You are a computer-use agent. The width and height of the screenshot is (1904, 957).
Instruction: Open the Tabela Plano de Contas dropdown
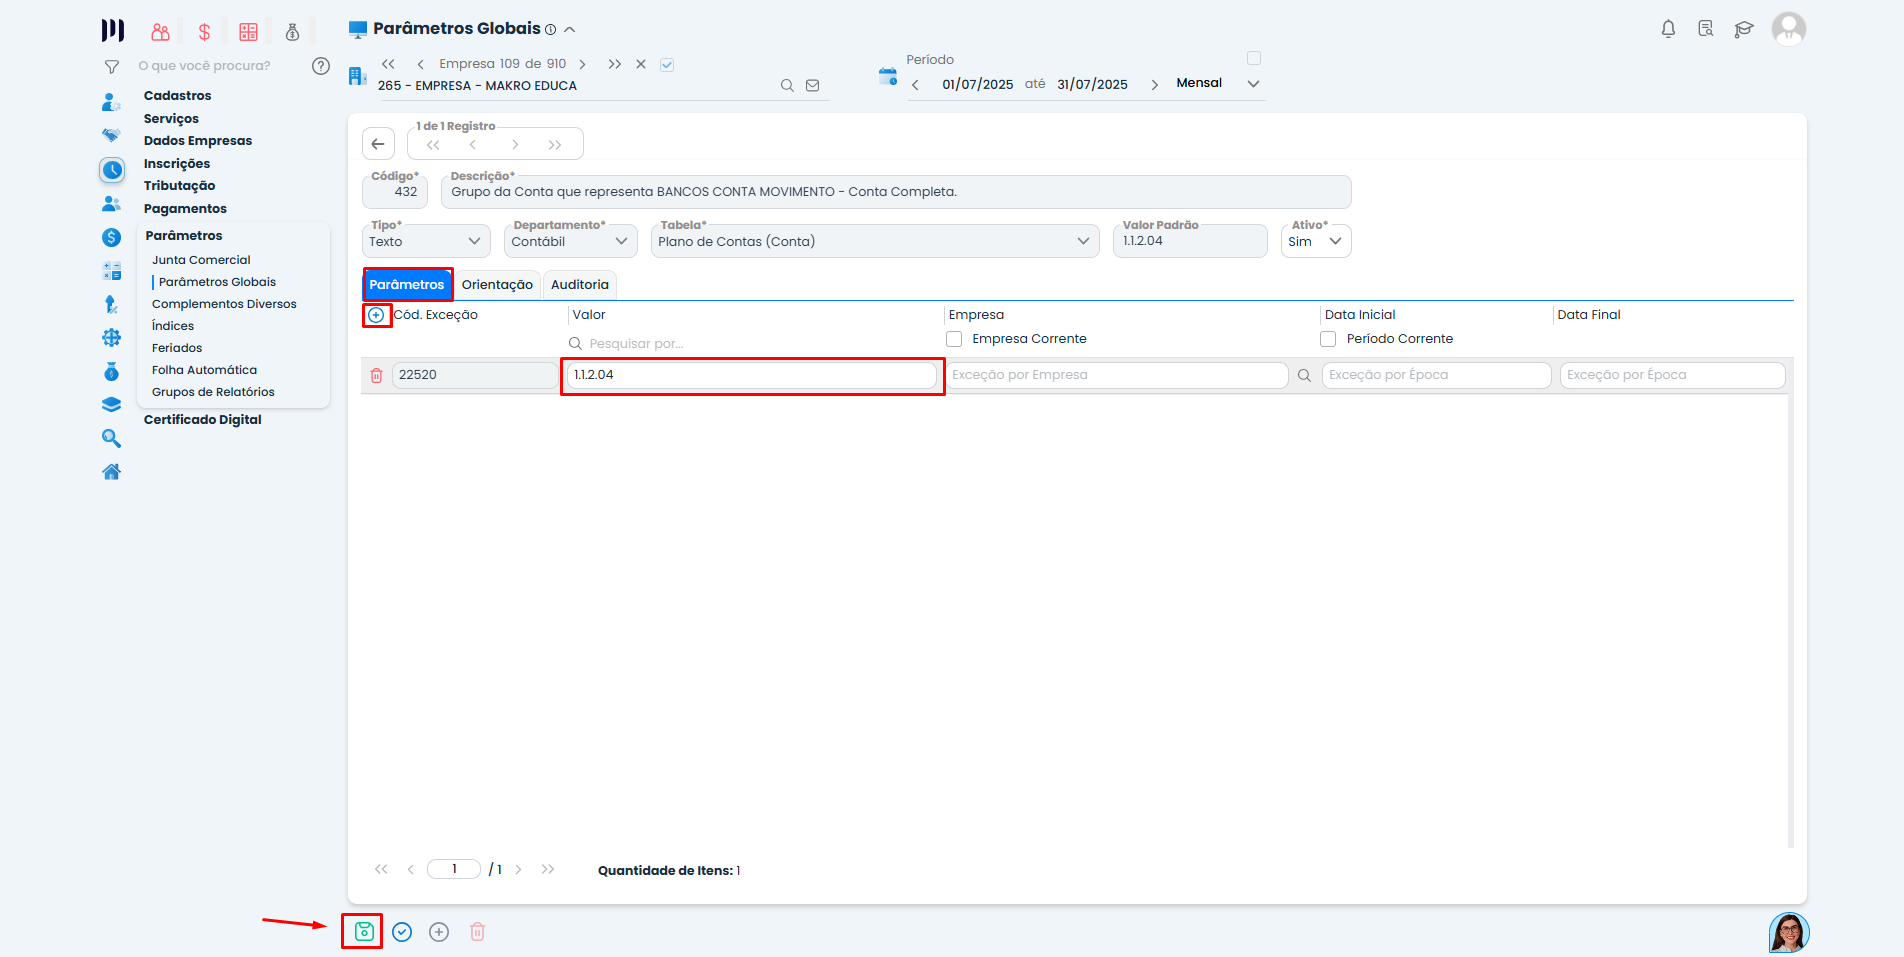pyautogui.click(x=874, y=241)
